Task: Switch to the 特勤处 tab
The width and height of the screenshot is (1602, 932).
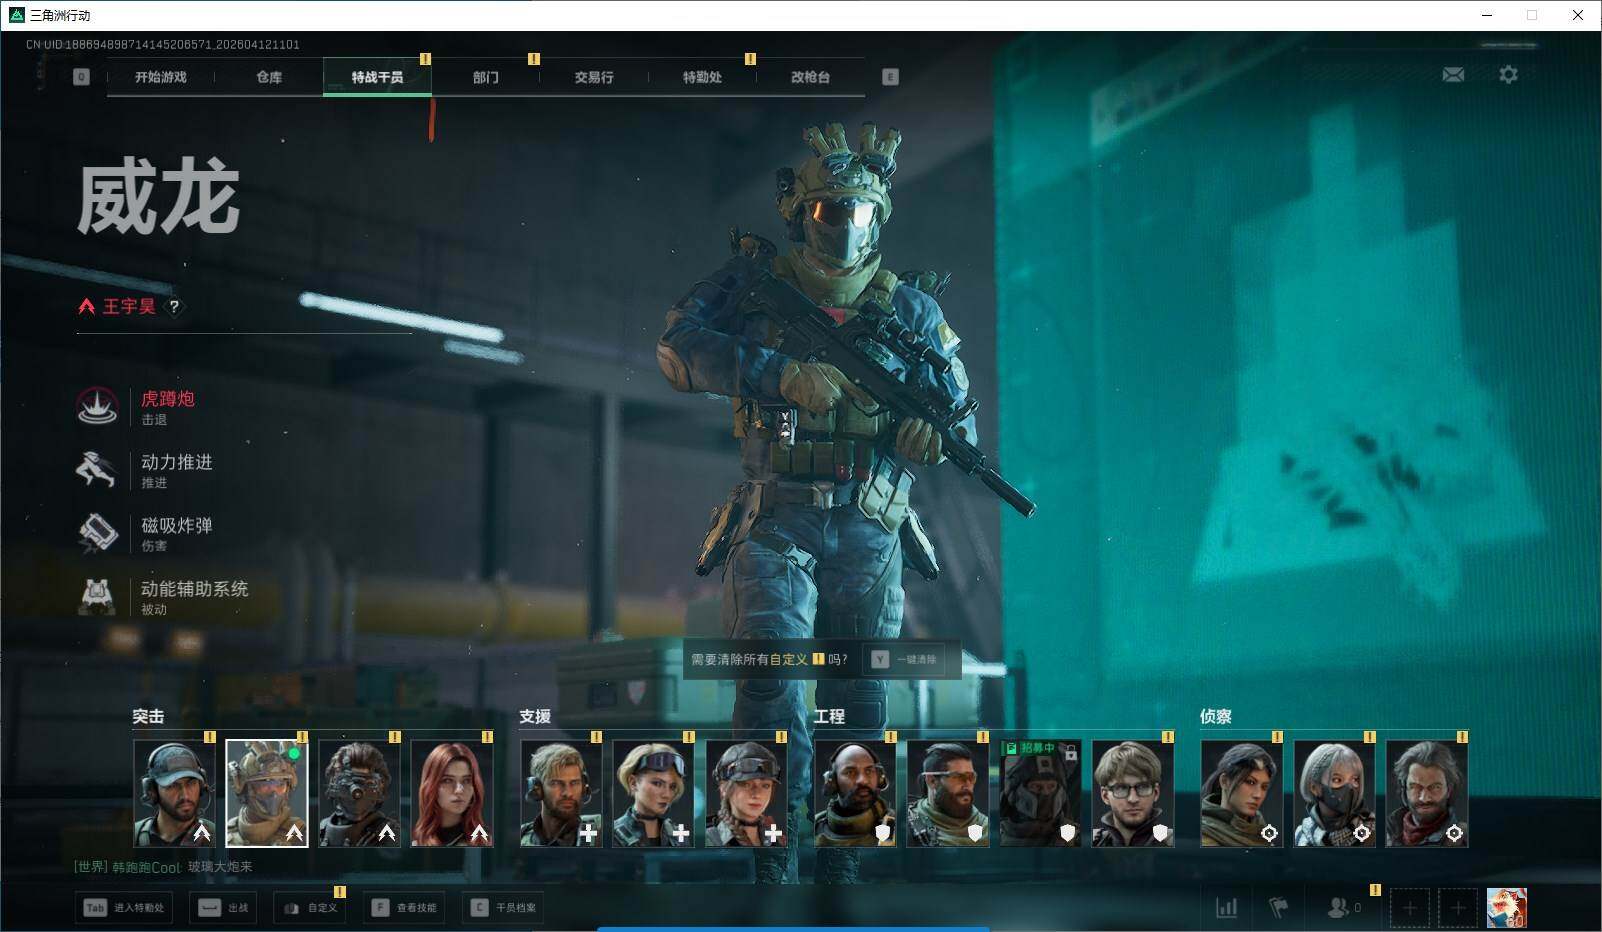Action: tap(702, 77)
